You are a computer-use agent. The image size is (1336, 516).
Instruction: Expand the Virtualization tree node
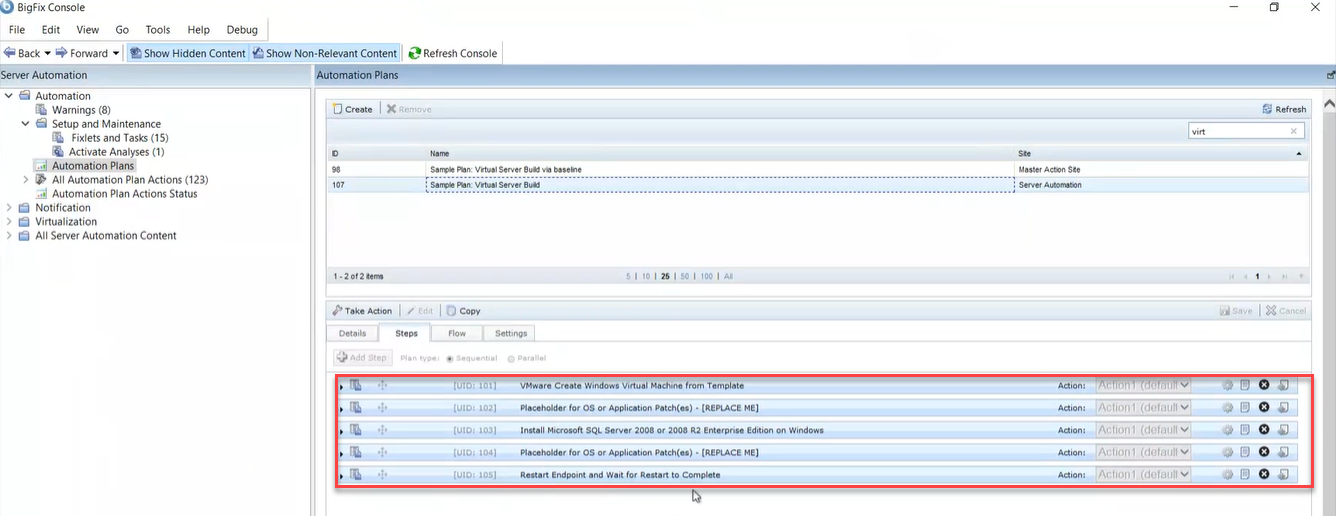coord(9,222)
